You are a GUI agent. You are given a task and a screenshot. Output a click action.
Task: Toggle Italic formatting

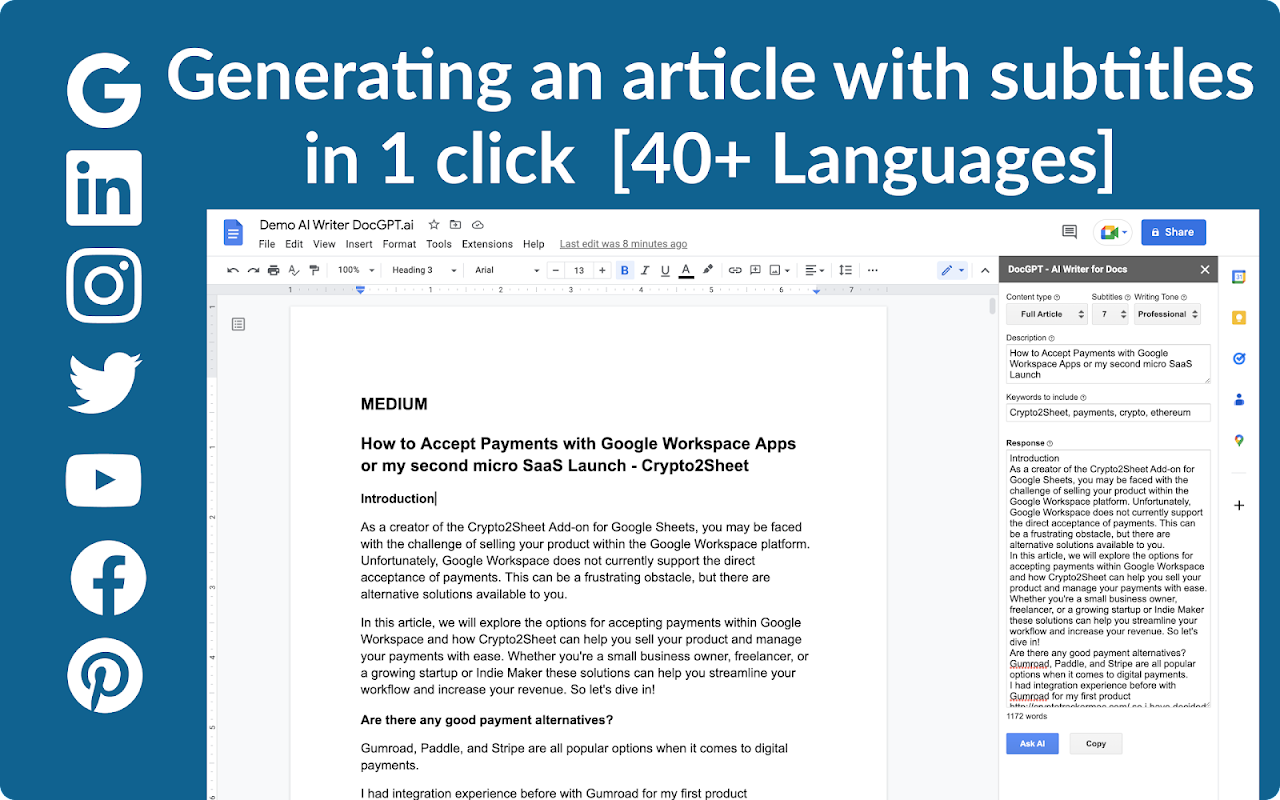[645, 270]
